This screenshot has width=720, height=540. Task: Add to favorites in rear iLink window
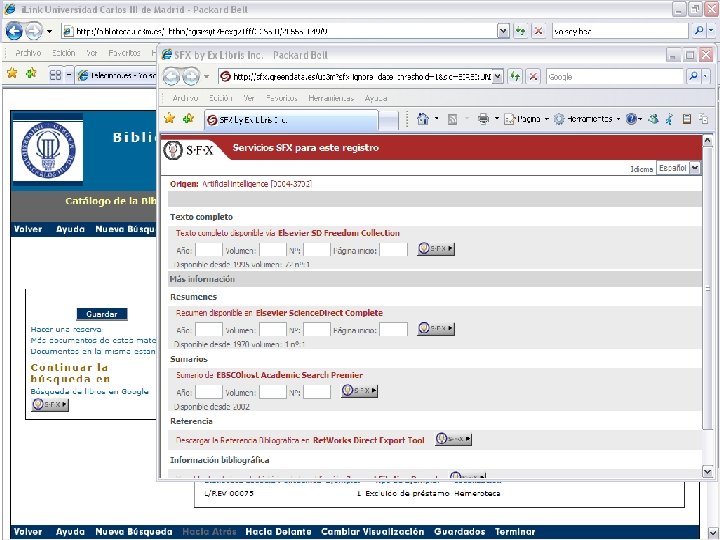tap(31, 73)
